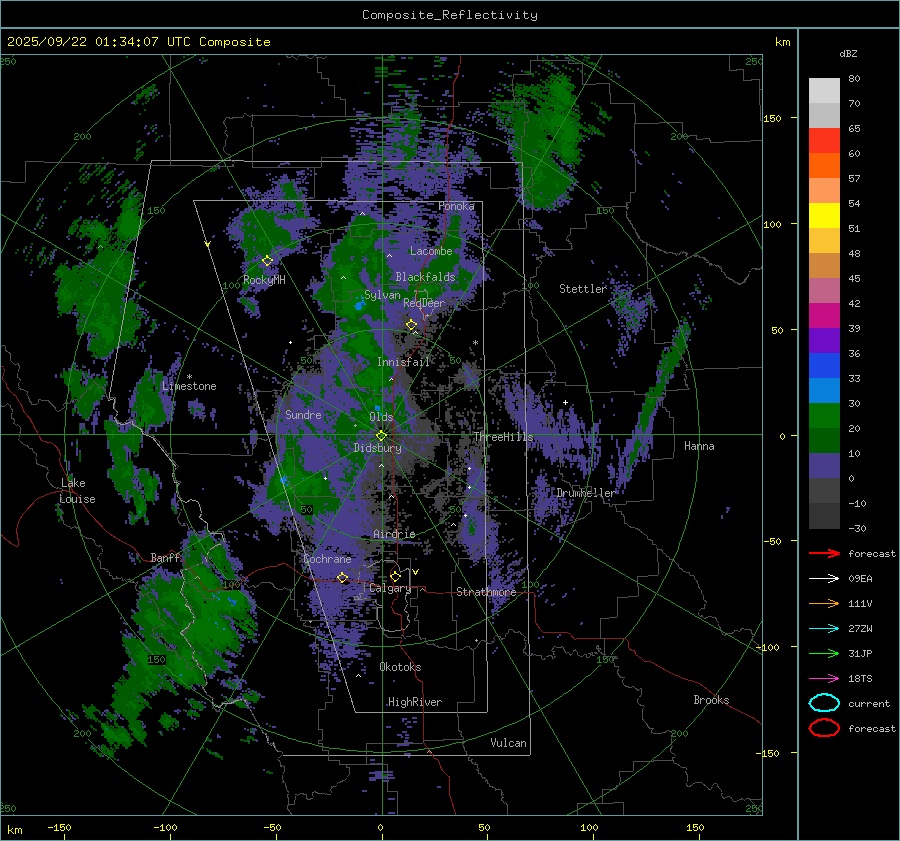Click the yellow diamond marker near RockyMH
Viewport: 900px width, 841px height.
pos(267,260)
